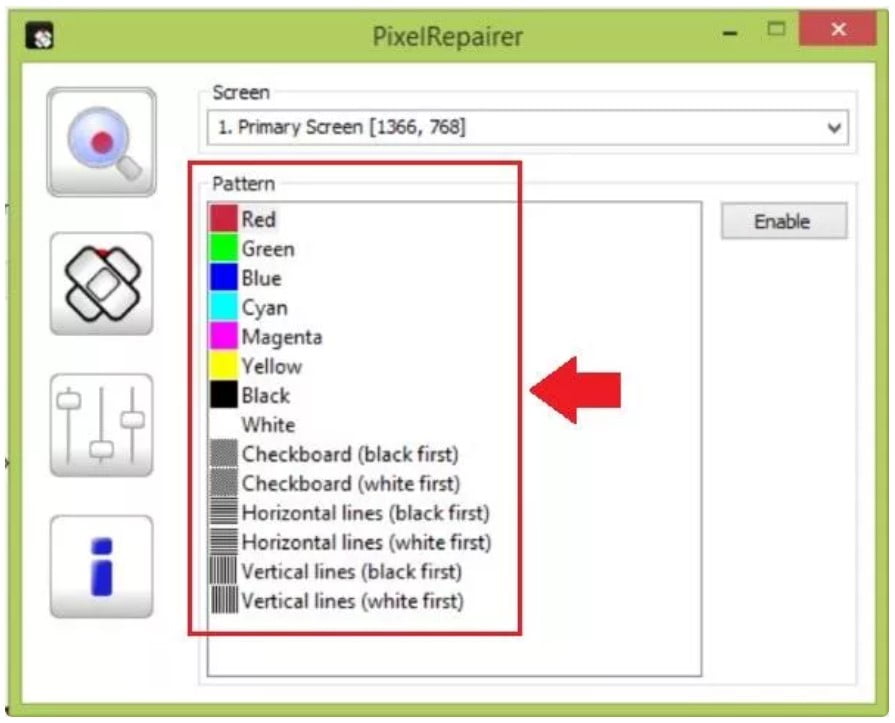Click the Enable button

click(x=784, y=221)
